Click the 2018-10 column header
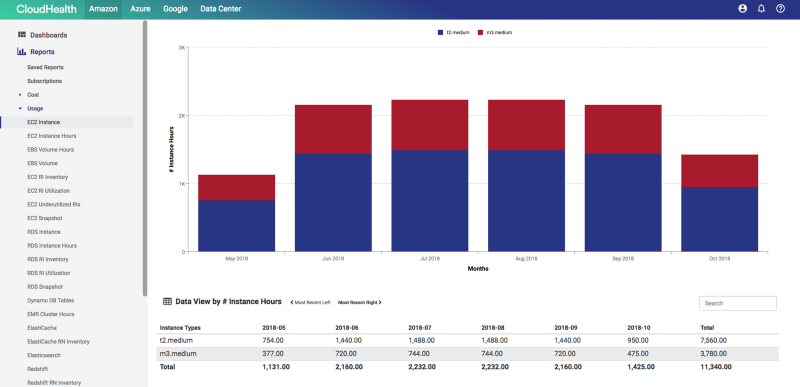 [x=639, y=328]
